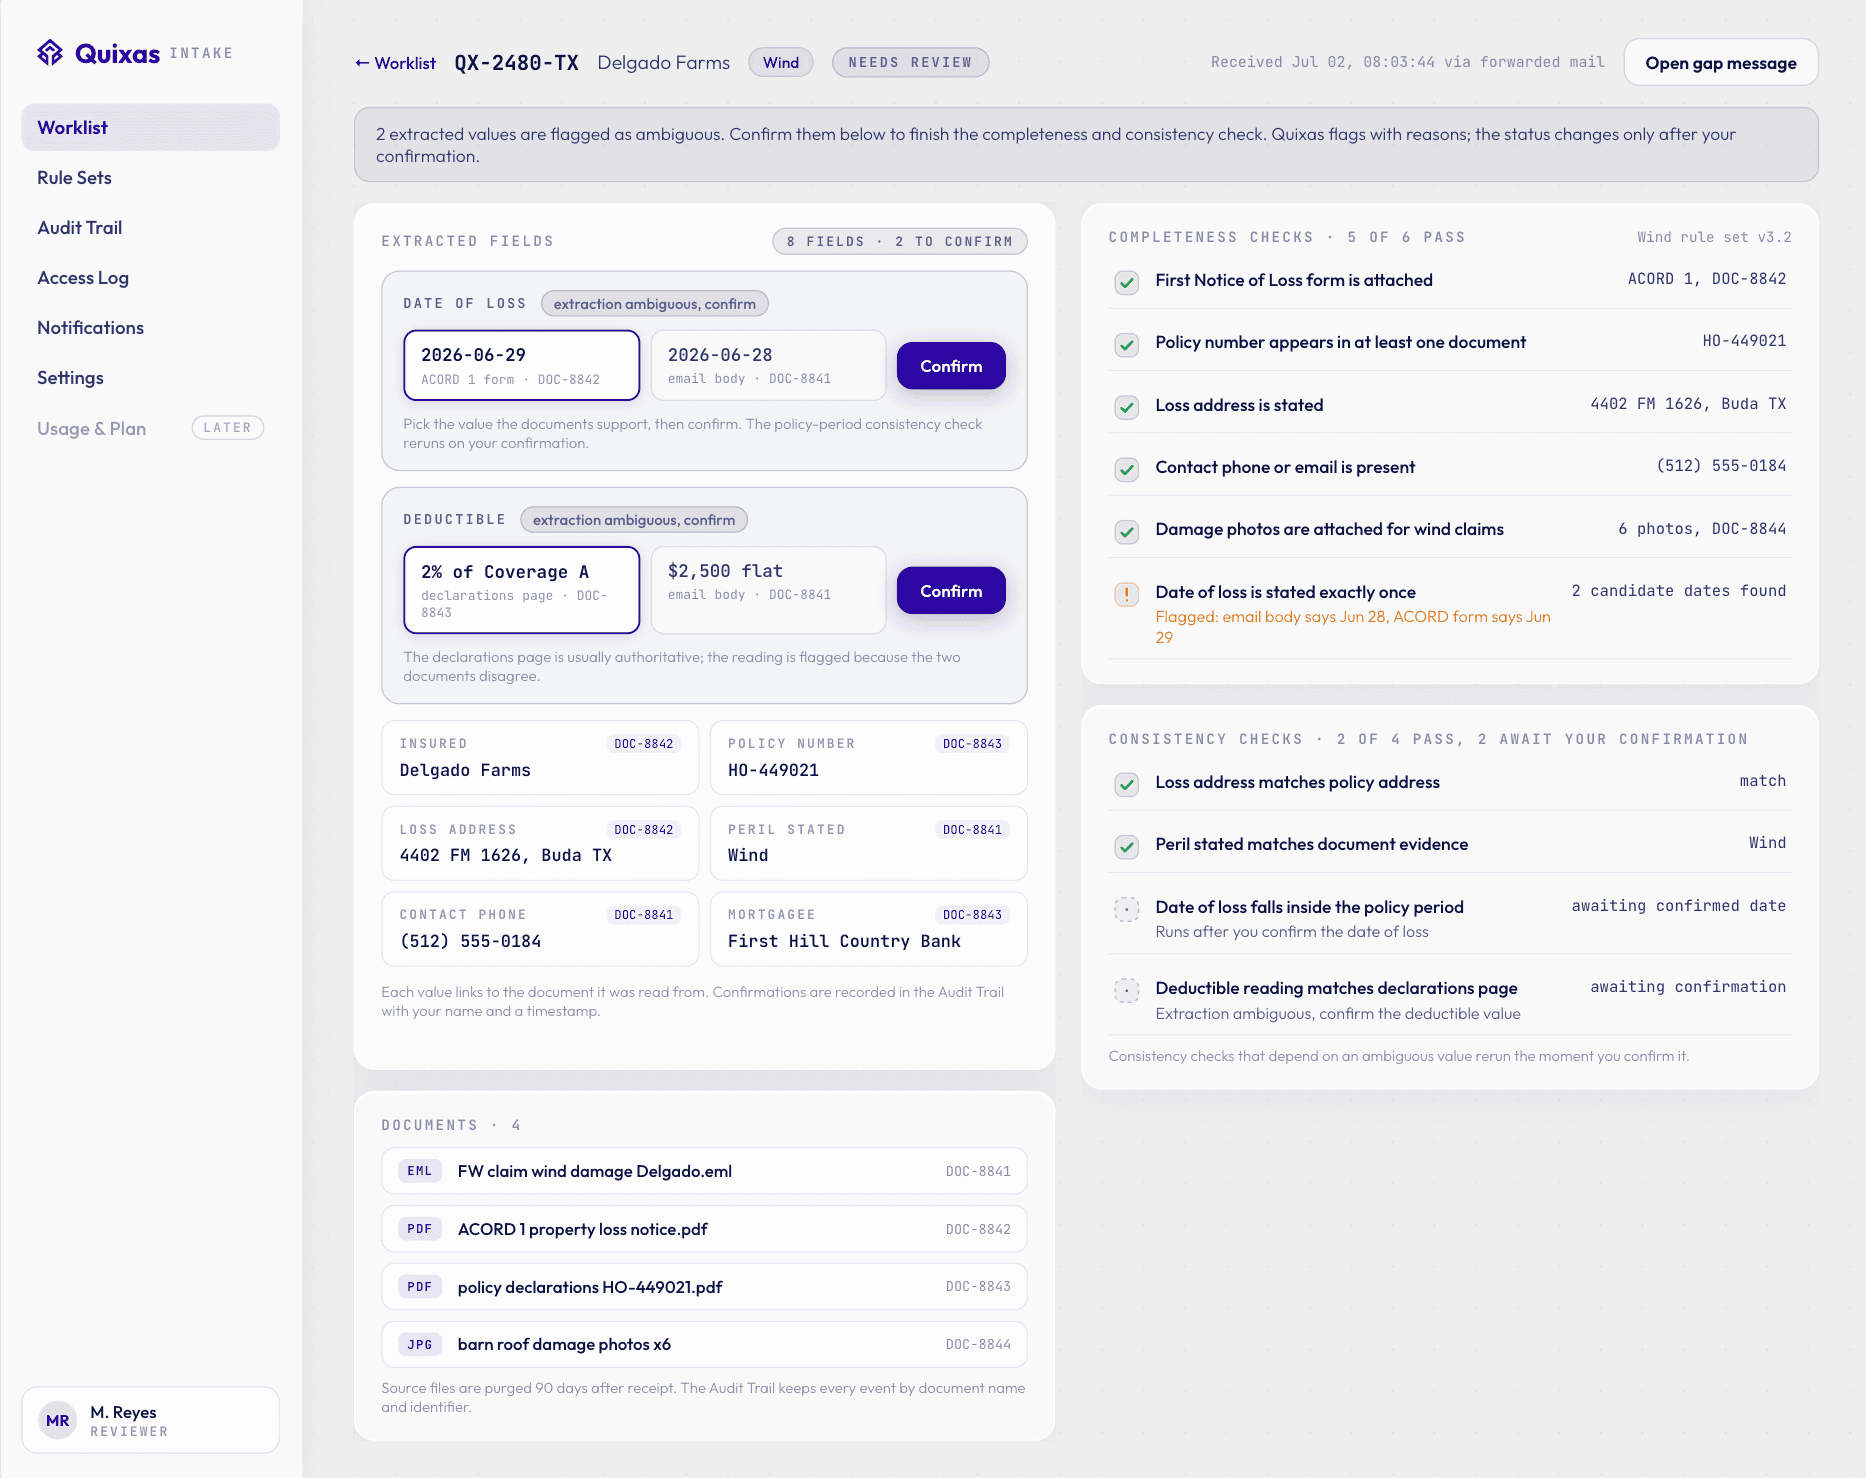Click PDF badge of ACORD 1 notice
Image resolution: width=1866 pixels, height=1478 pixels.
point(420,1229)
